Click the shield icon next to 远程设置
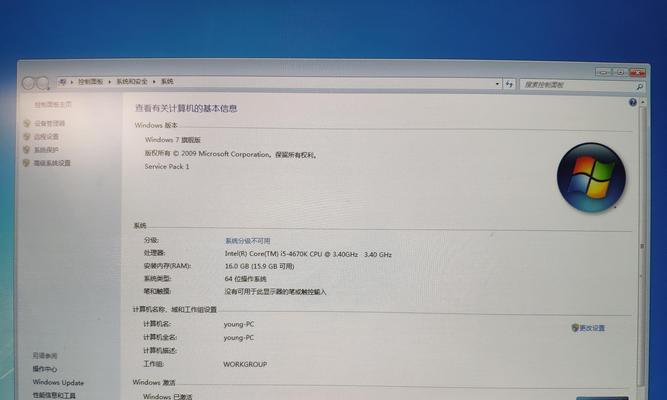This screenshot has height=400, width=667. [x=27, y=137]
